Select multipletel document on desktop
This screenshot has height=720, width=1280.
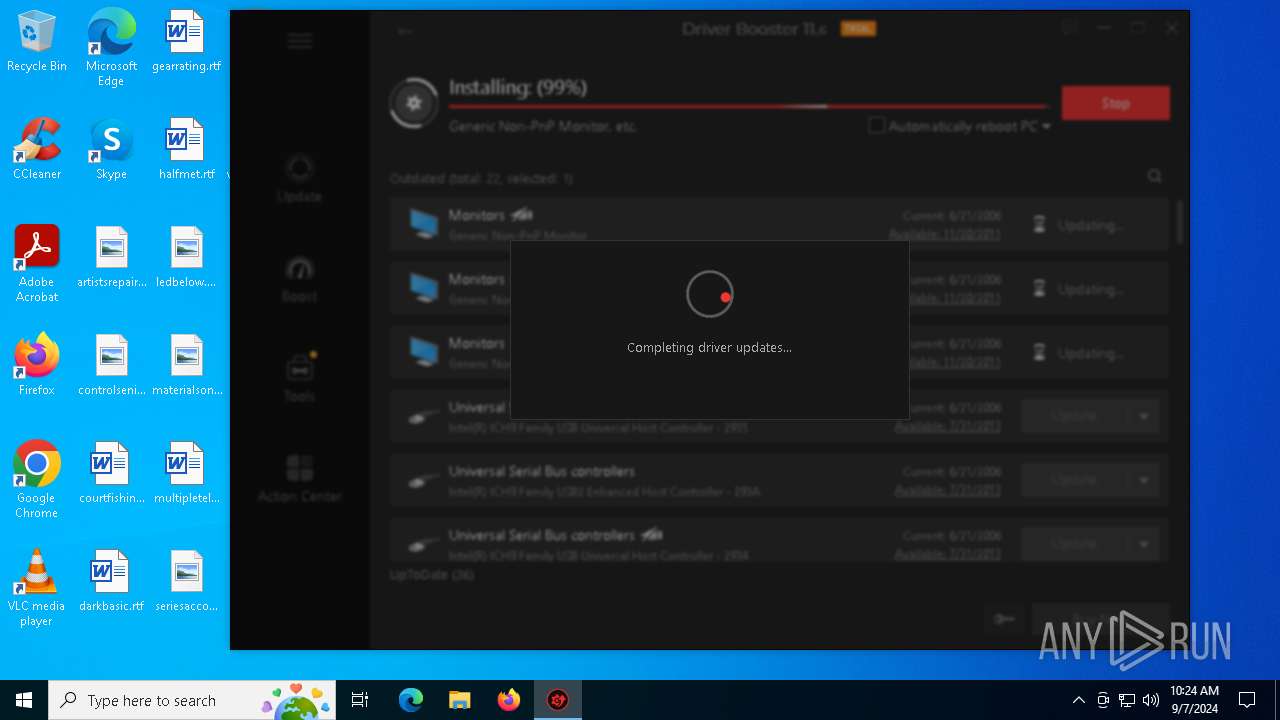tap(186, 474)
